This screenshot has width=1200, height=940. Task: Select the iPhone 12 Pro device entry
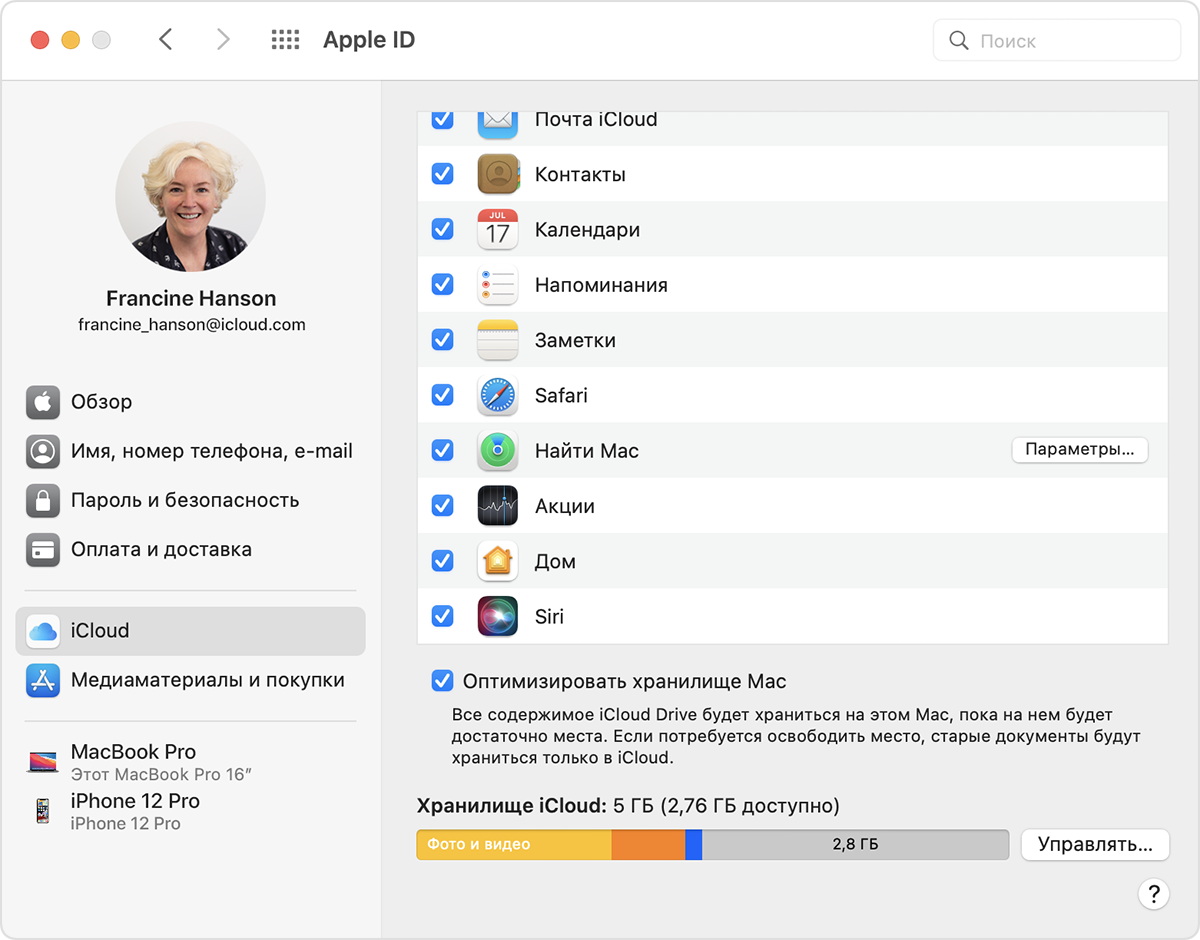(190, 811)
